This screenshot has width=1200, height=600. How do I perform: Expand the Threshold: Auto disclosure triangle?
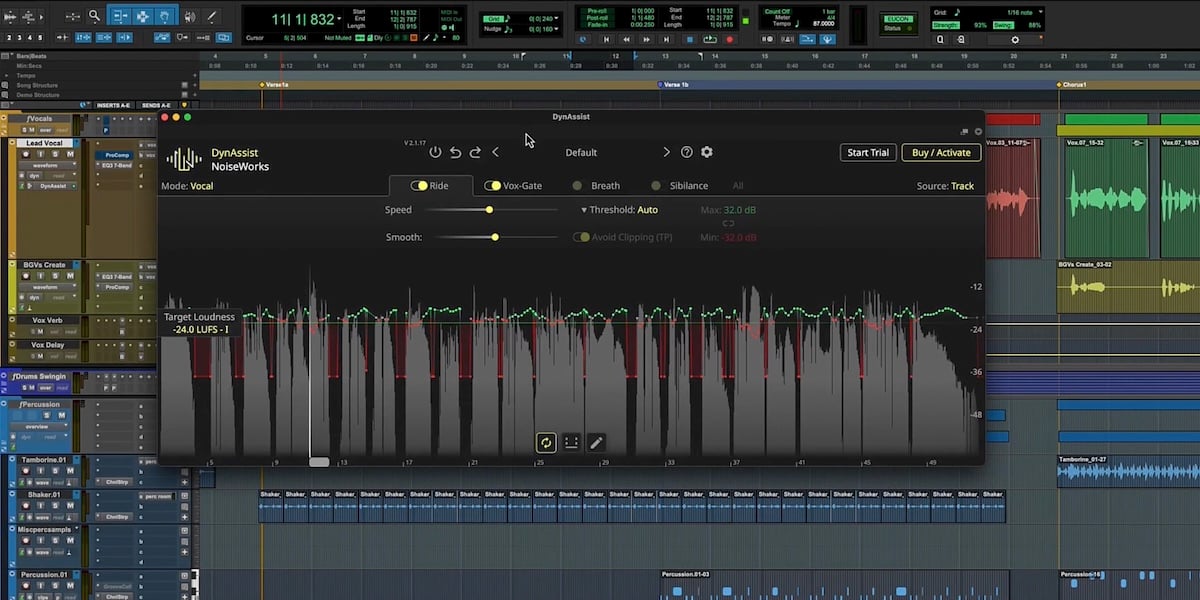pos(584,211)
